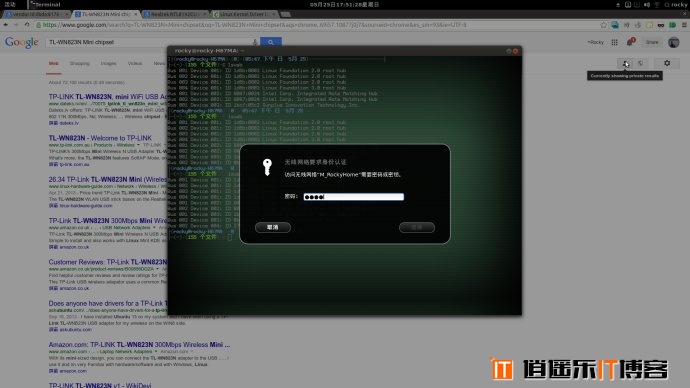Select the Shopping search filter

(80, 63)
